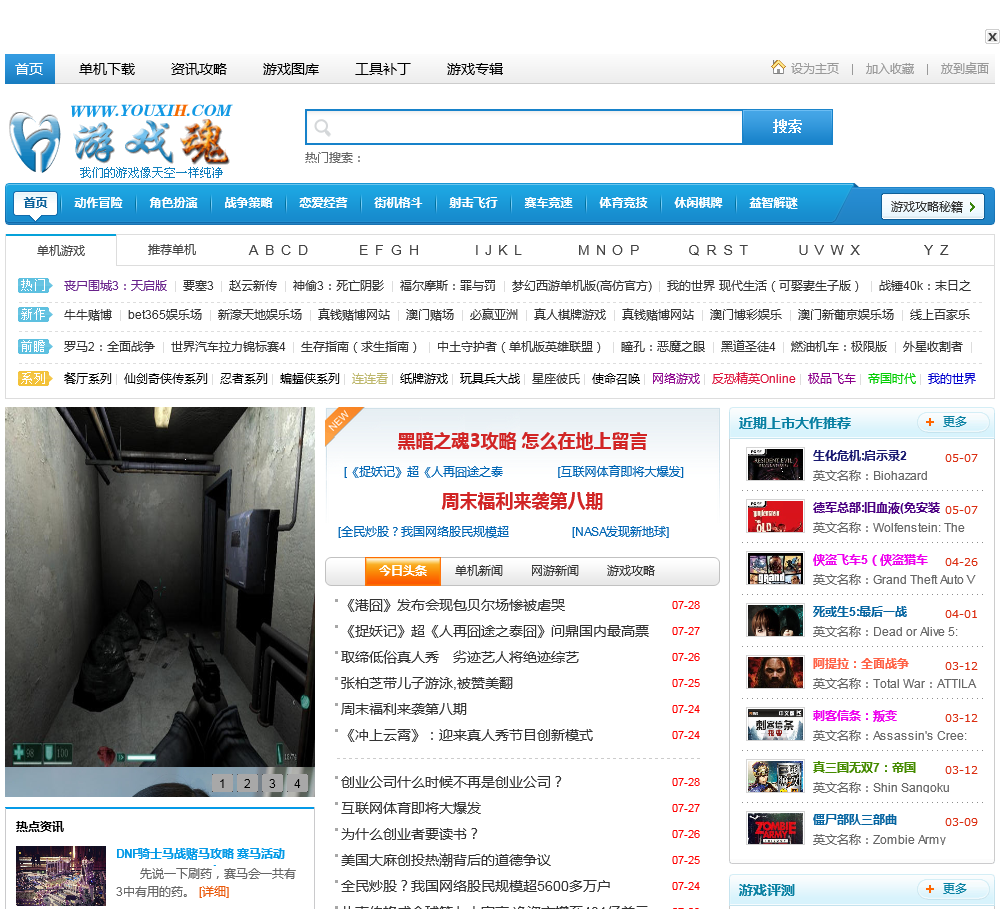Screen dimensions: 1000x909
Task: Switch to 单机新闻 news tab
Action: pos(479,571)
